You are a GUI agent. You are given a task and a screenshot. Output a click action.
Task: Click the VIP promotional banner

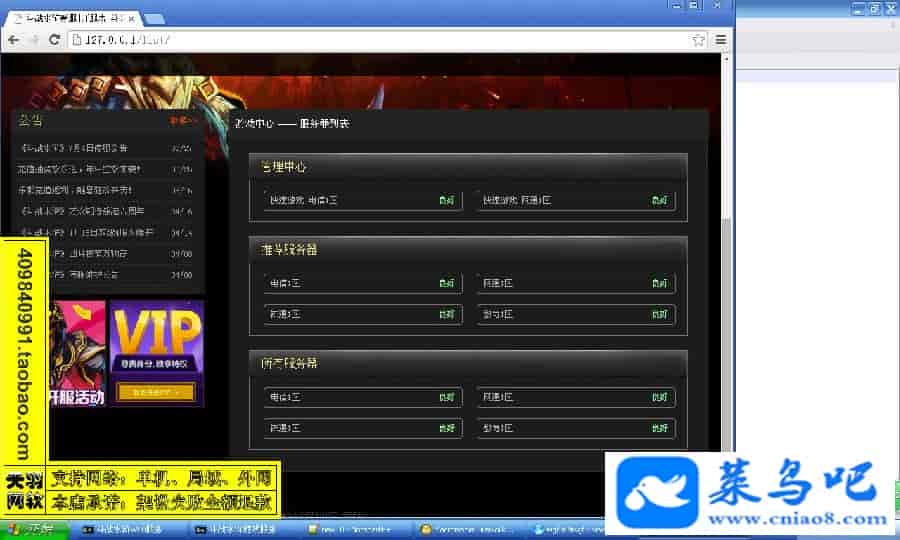pos(156,353)
